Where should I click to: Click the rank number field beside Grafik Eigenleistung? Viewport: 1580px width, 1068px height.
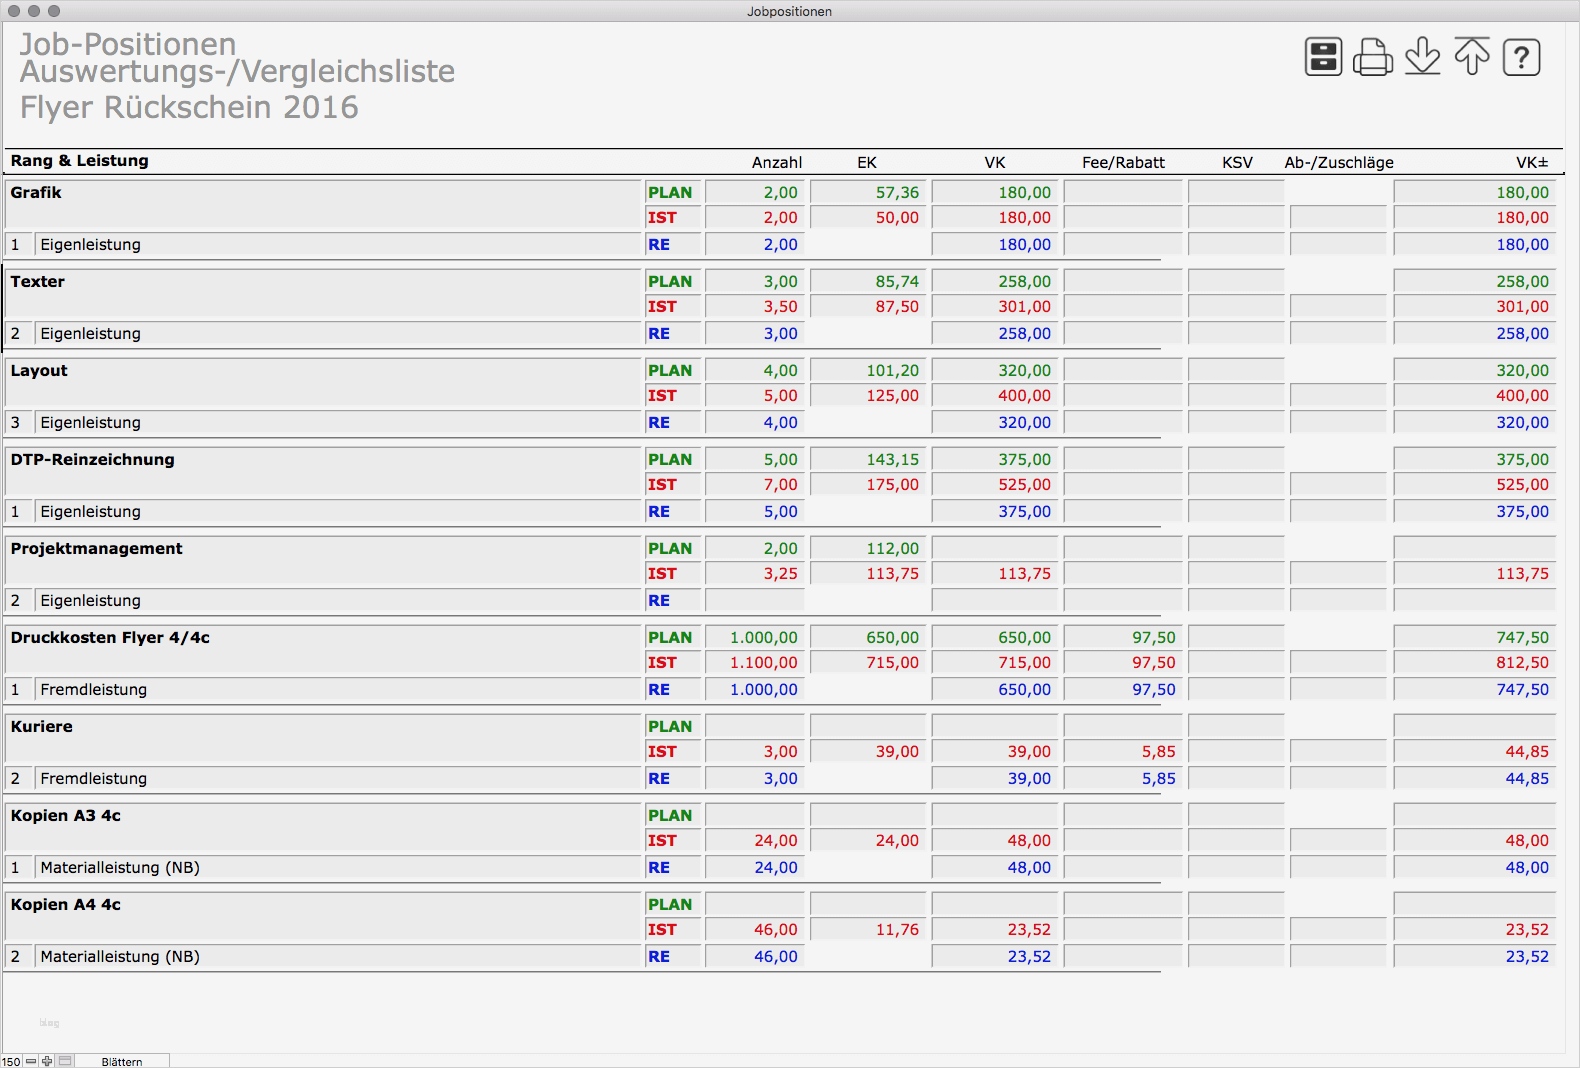(x=19, y=244)
